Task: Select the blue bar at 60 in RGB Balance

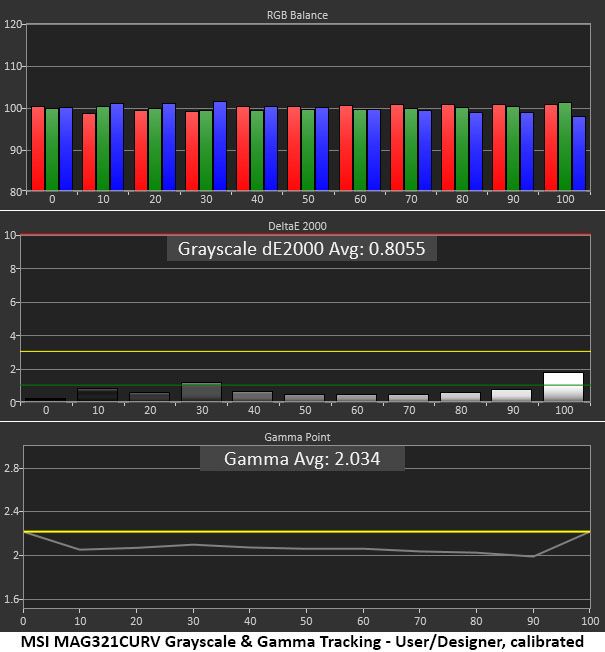Action: (x=374, y=150)
